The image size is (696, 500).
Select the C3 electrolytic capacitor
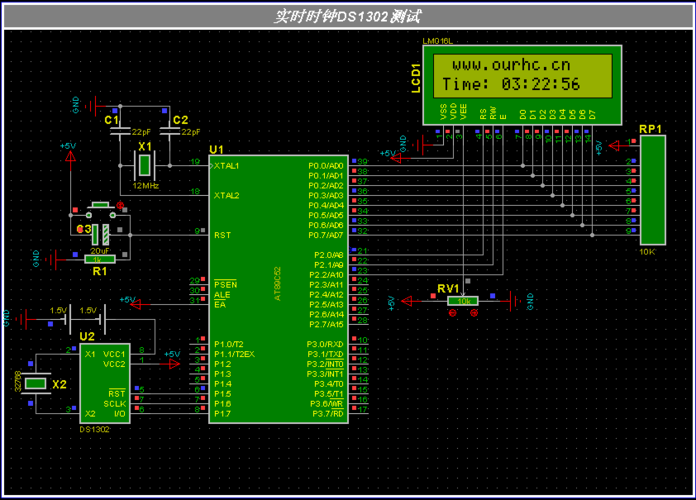tap(100, 234)
